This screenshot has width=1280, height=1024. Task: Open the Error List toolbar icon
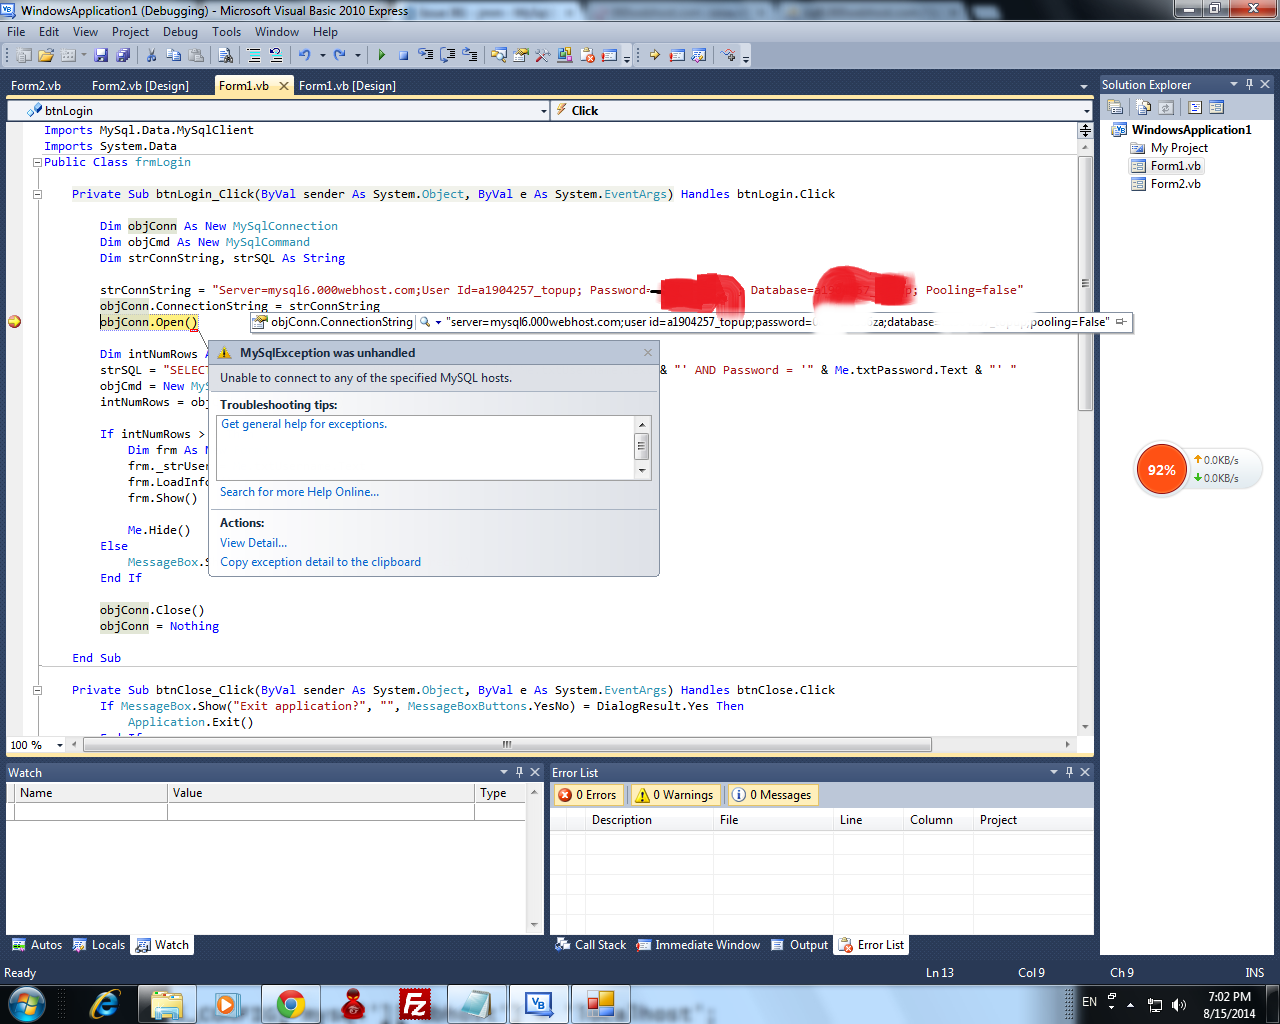pos(587,55)
